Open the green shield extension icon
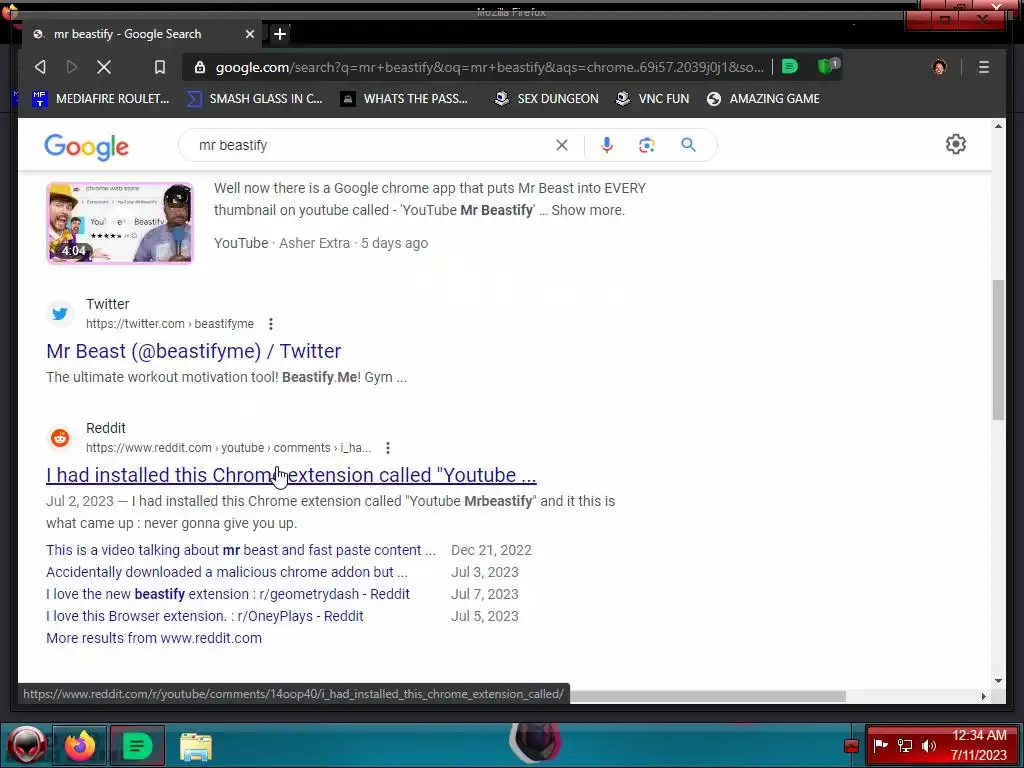 [827, 66]
